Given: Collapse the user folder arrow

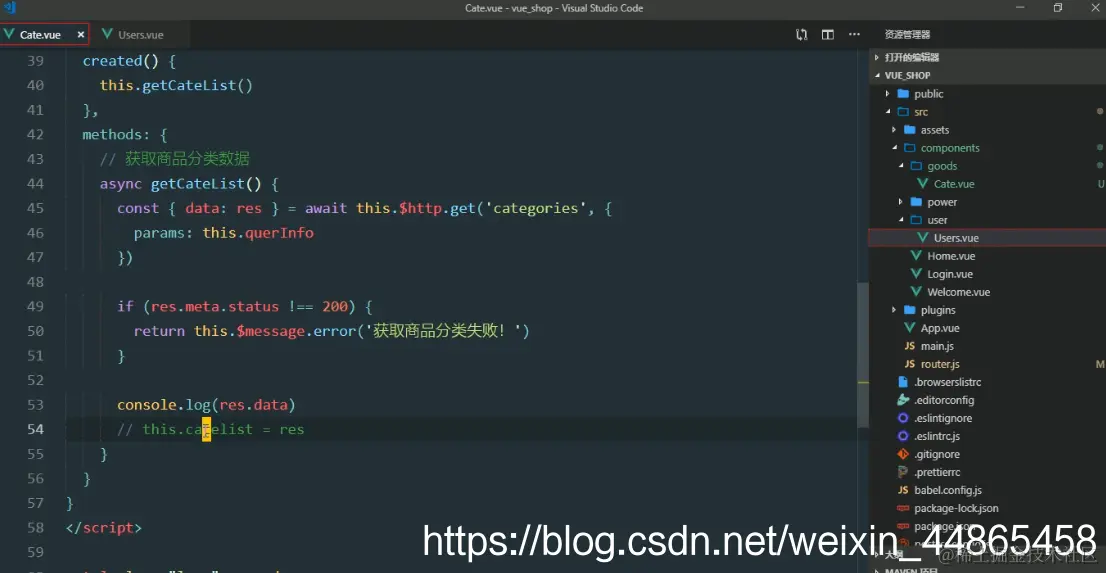Looking at the screenshot, I should coord(901,220).
